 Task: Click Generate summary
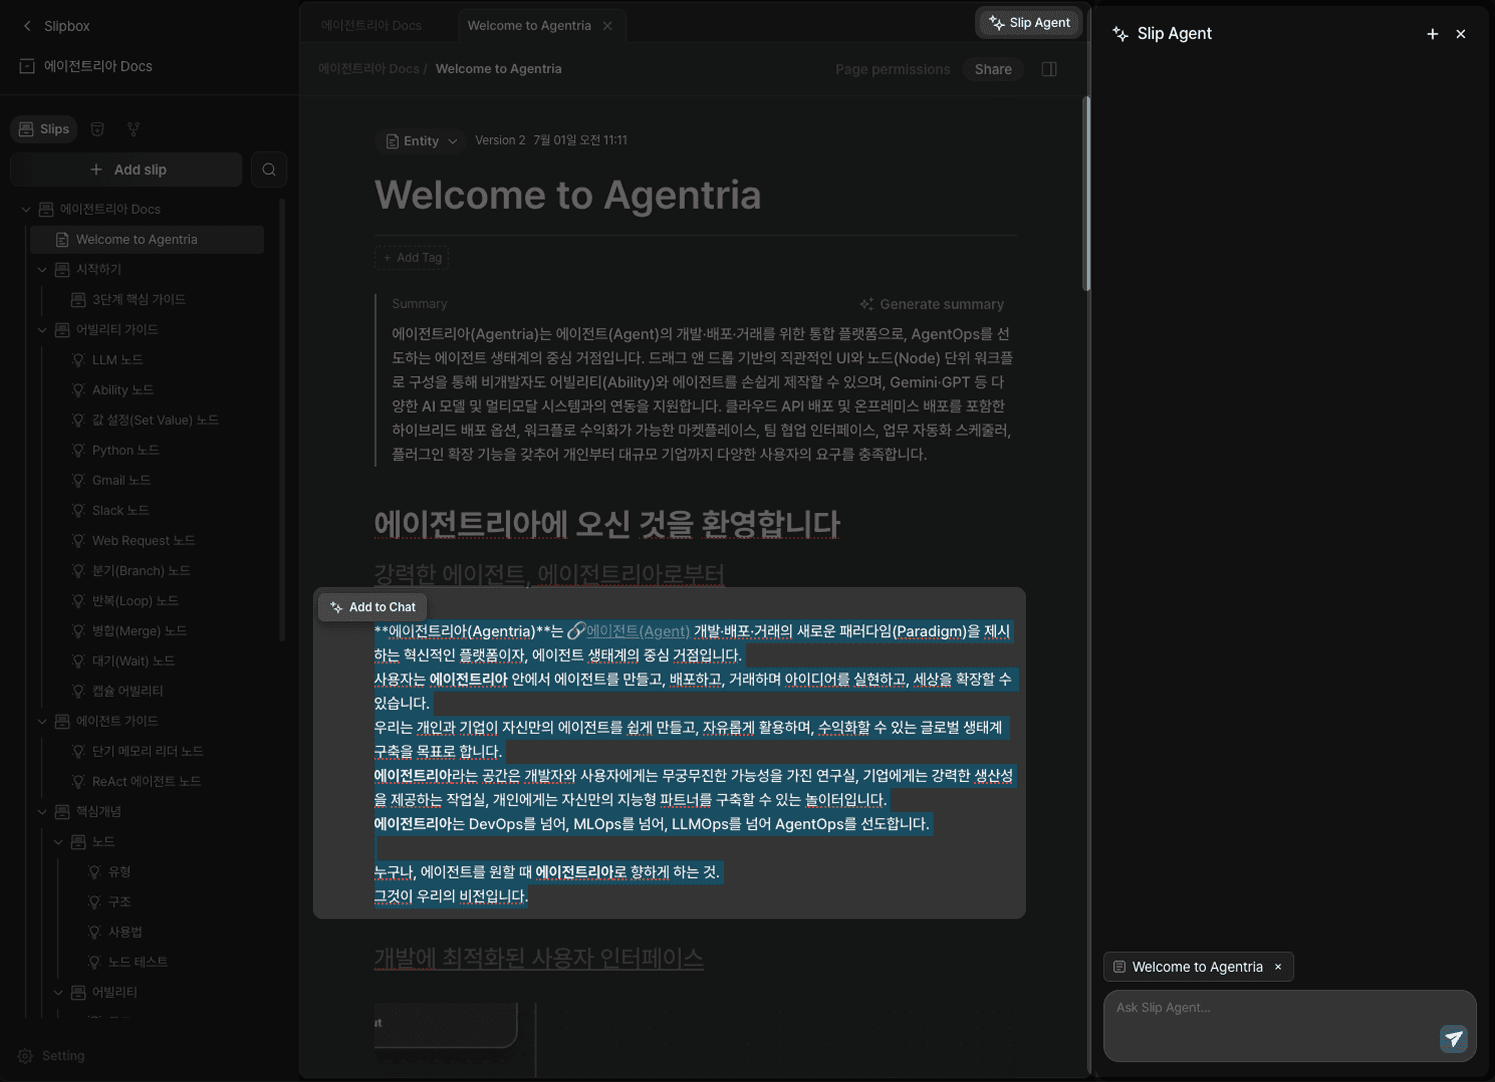(x=932, y=304)
